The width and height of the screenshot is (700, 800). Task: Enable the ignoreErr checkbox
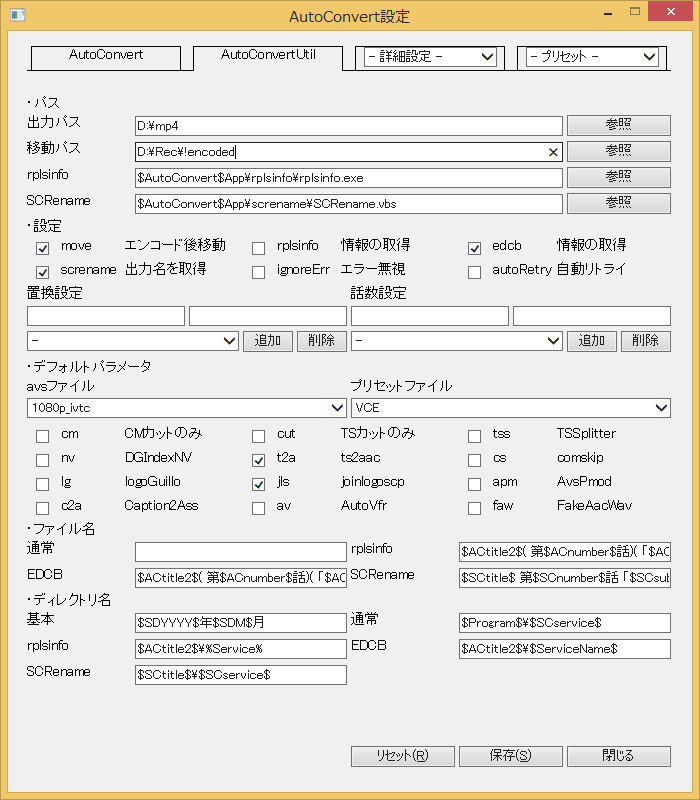tap(259, 272)
